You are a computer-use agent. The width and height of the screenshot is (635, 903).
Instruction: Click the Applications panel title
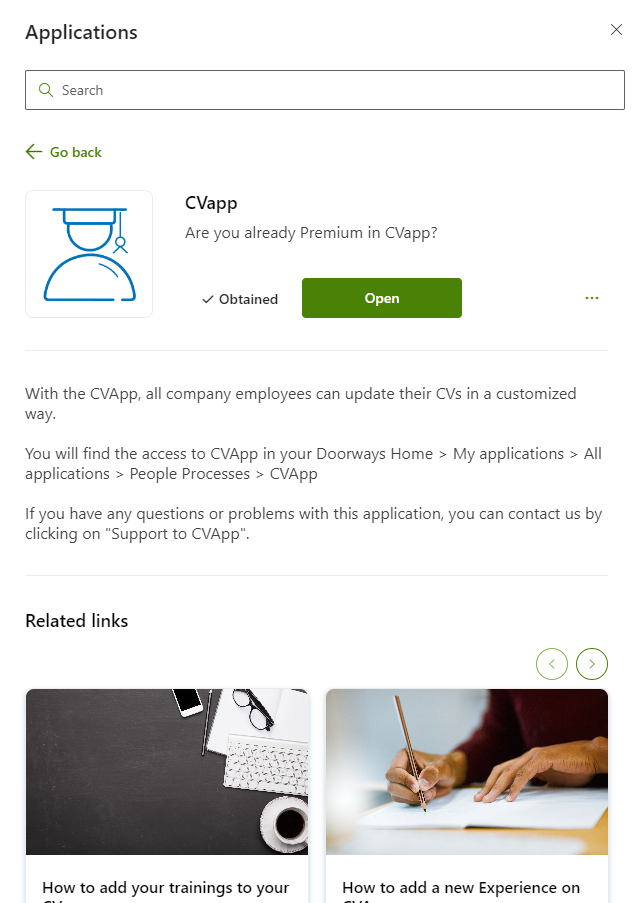pyautogui.click(x=81, y=32)
